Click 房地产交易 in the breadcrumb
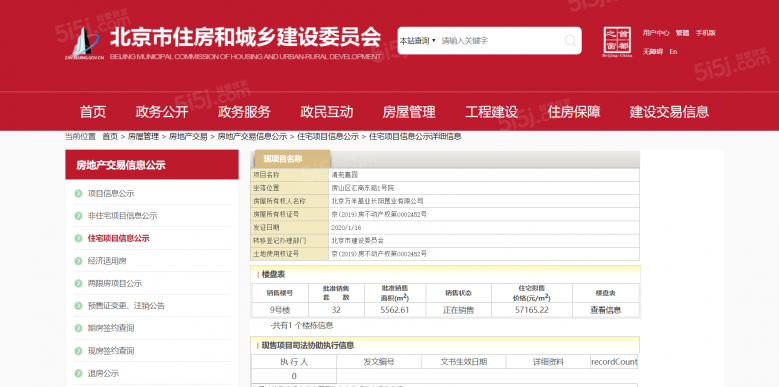This screenshot has width=779, height=387. [x=188, y=137]
